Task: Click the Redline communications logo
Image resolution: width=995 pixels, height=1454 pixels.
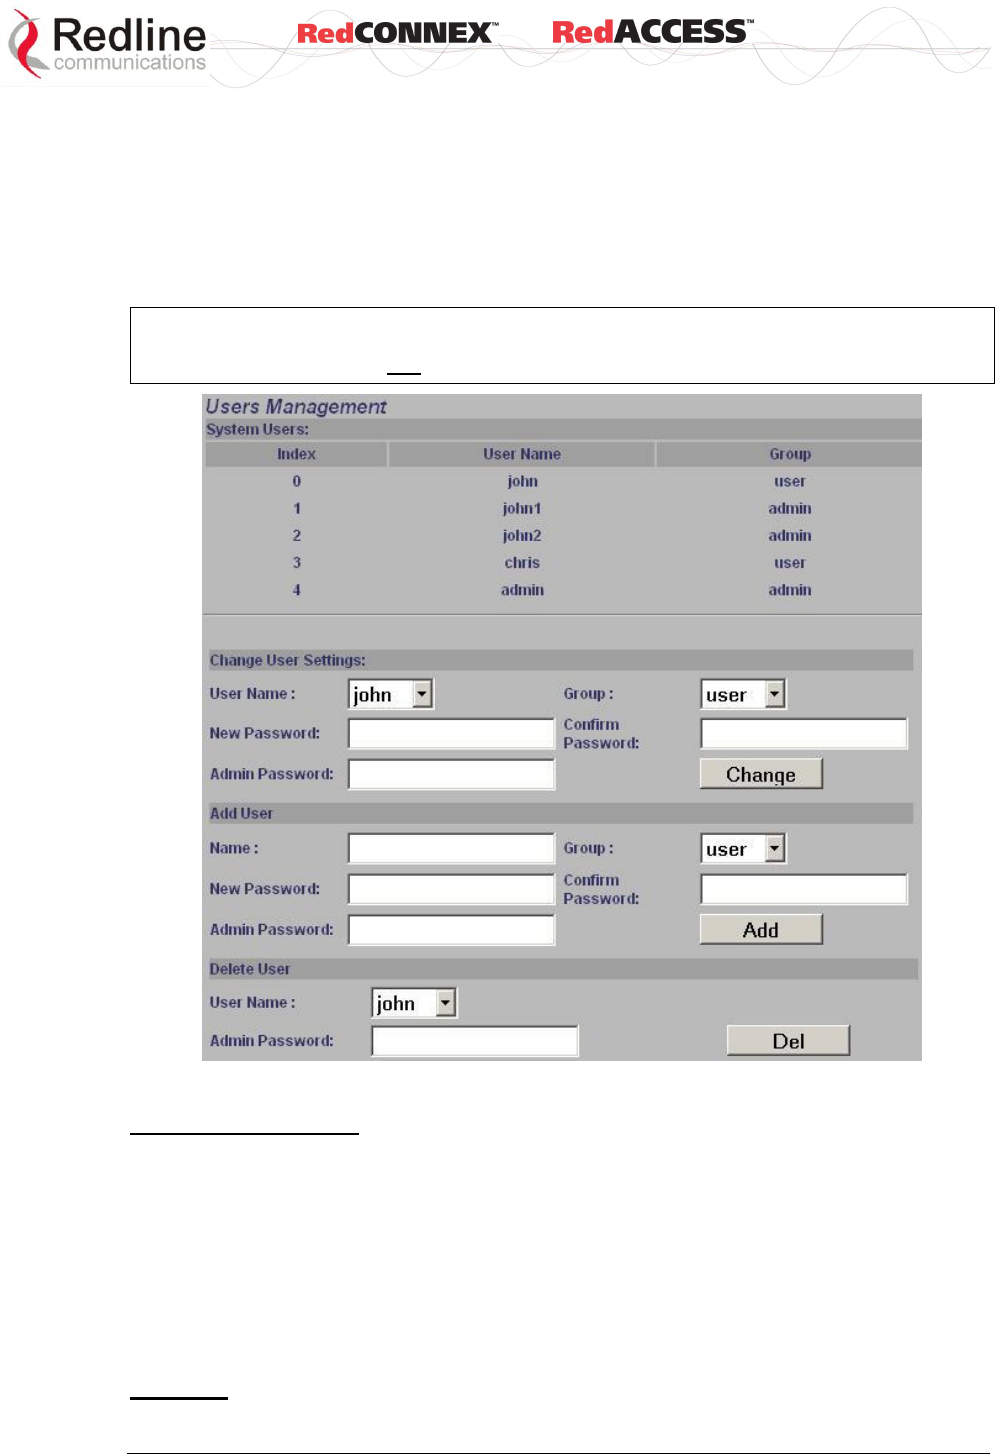Action: coord(107,44)
